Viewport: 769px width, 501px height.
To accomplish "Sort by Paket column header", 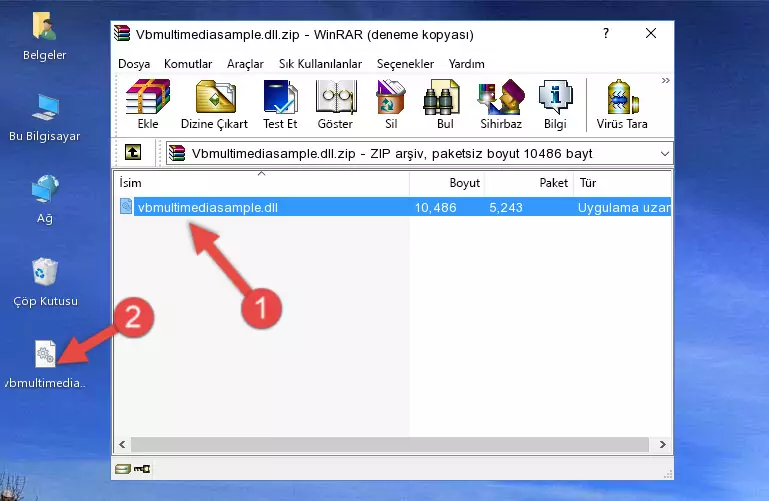I will coord(529,183).
